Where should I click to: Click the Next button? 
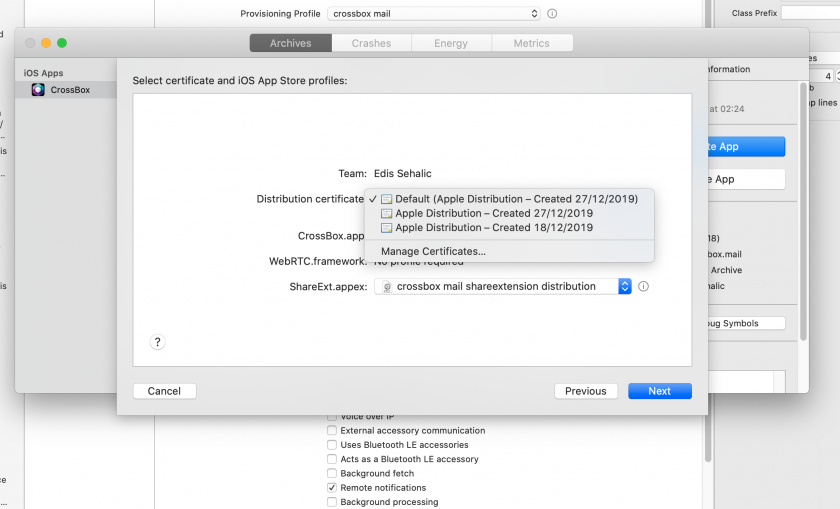[659, 391]
